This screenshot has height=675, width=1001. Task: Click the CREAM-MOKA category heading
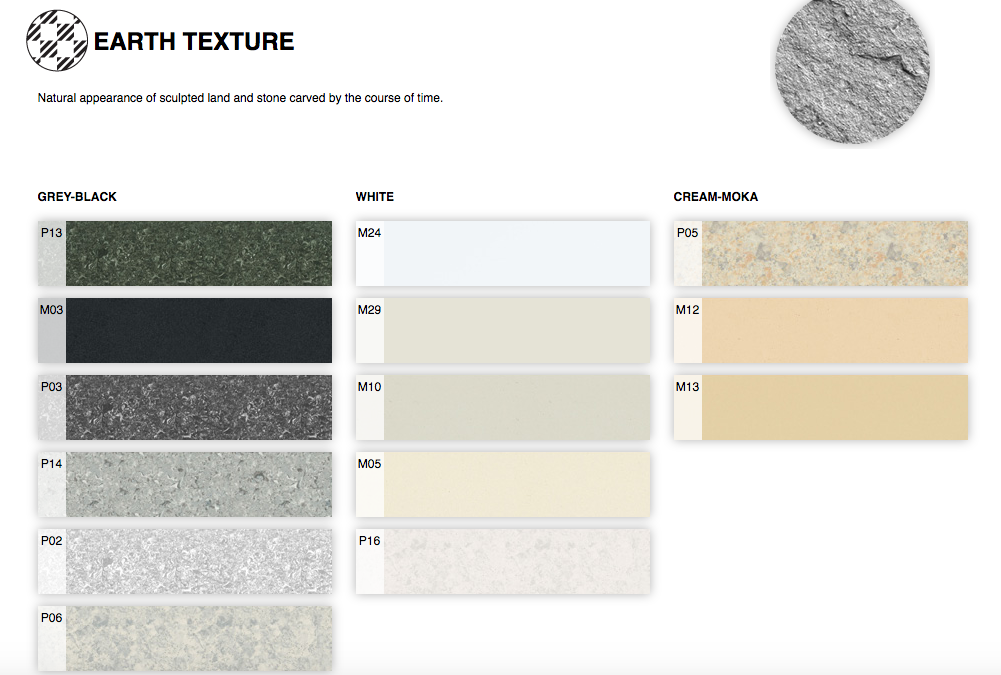tap(716, 197)
